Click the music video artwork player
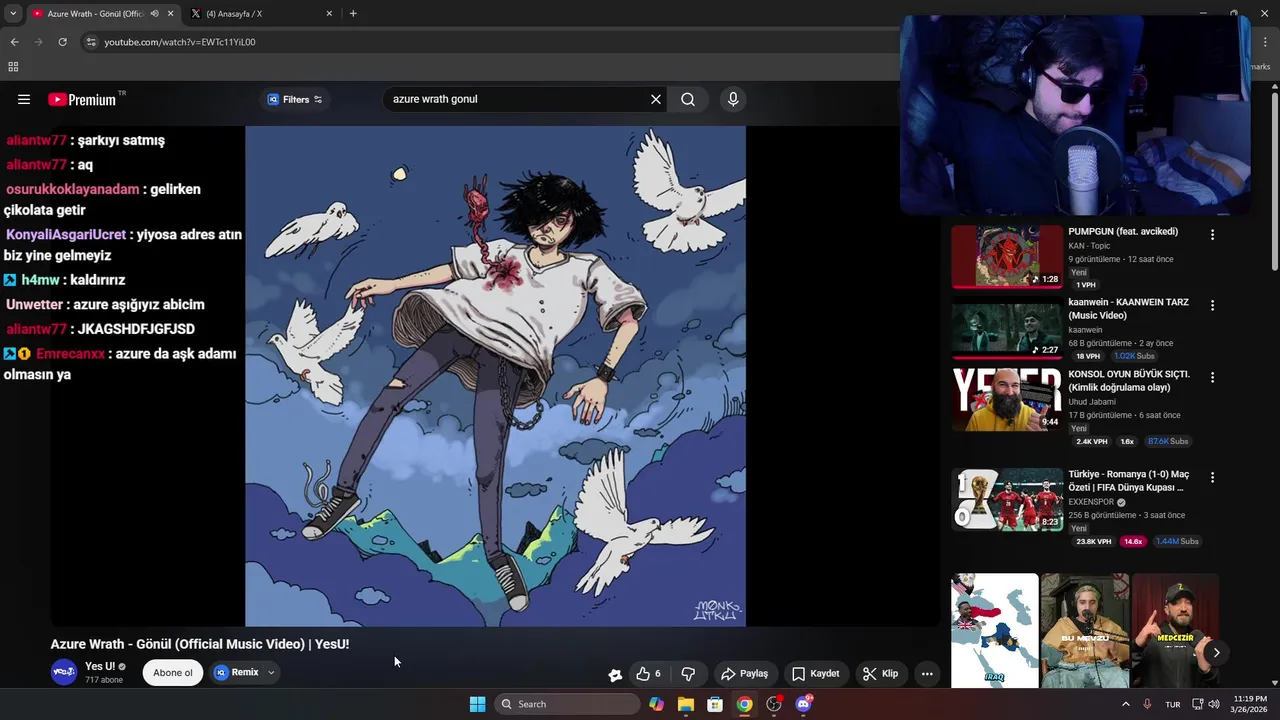The width and height of the screenshot is (1280, 720). coord(495,376)
